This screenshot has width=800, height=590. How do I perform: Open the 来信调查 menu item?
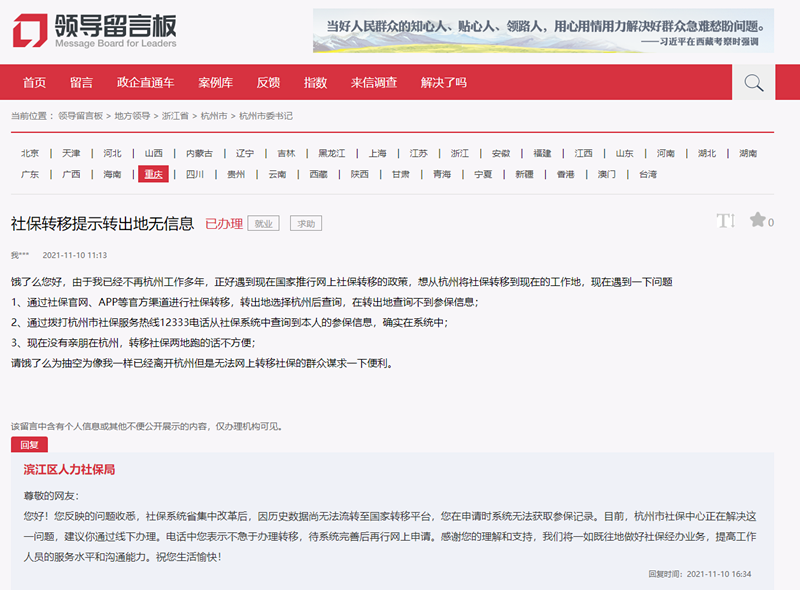click(x=374, y=83)
